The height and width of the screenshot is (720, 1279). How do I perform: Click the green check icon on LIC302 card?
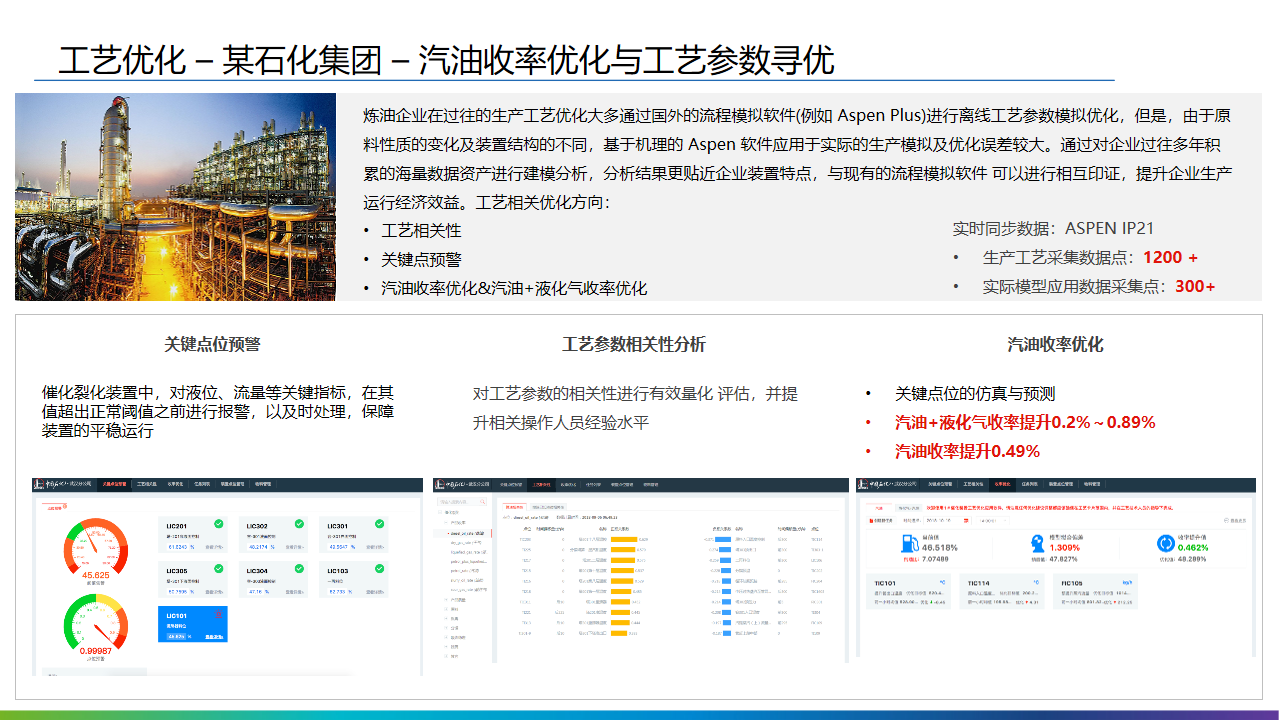(x=299, y=523)
